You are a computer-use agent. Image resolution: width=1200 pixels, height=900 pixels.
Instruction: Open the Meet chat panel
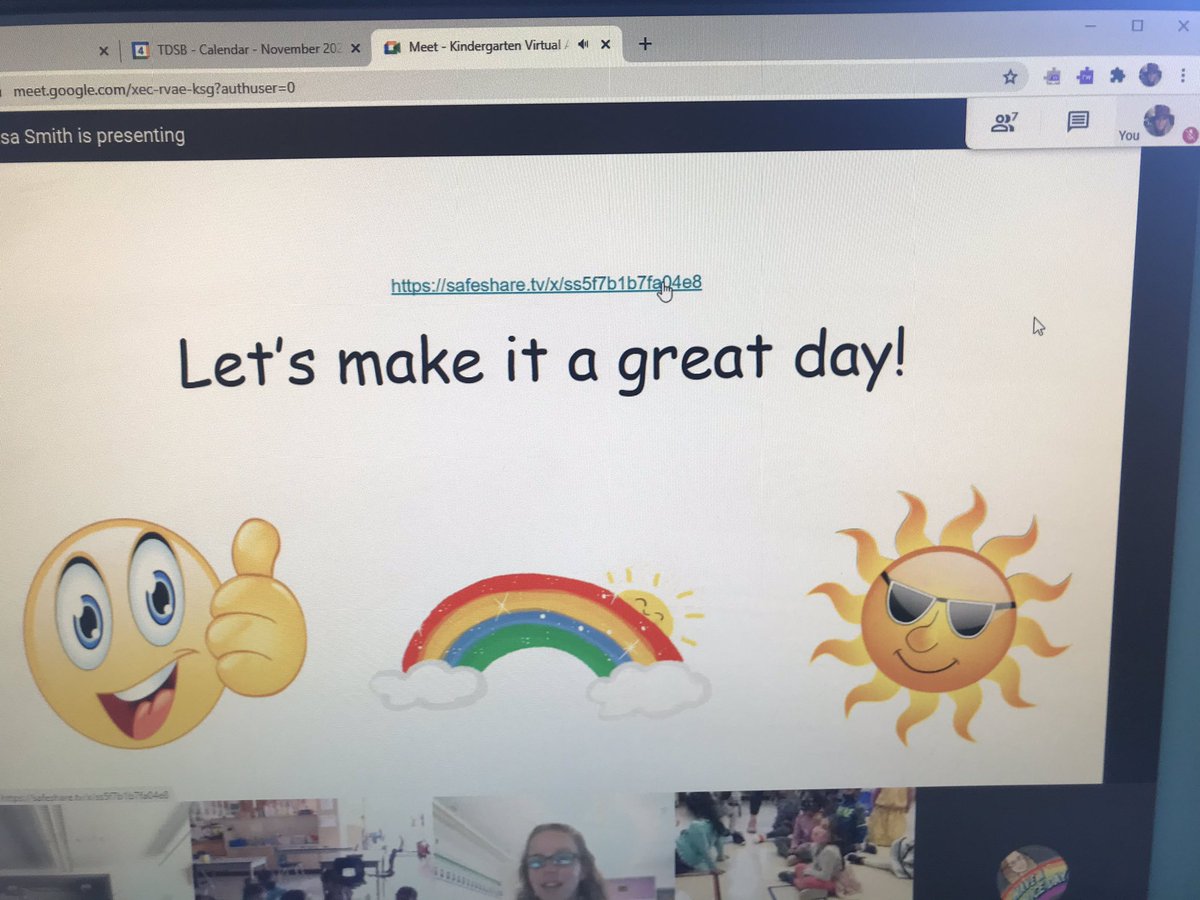tap(1077, 122)
